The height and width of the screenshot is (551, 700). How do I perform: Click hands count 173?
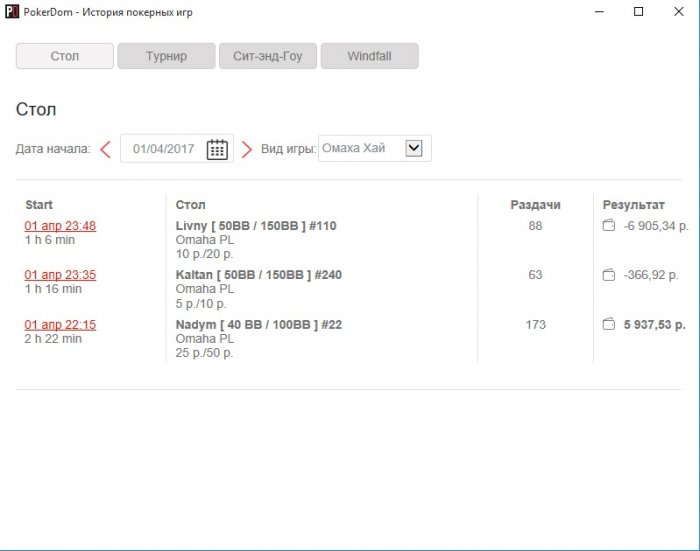535,325
